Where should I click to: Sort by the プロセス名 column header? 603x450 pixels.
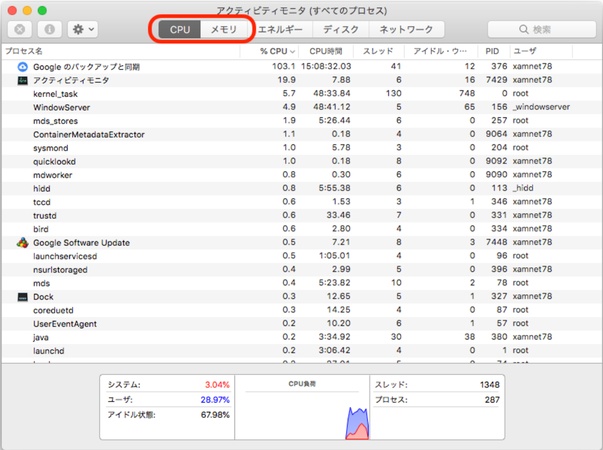pyautogui.click(x=121, y=51)
